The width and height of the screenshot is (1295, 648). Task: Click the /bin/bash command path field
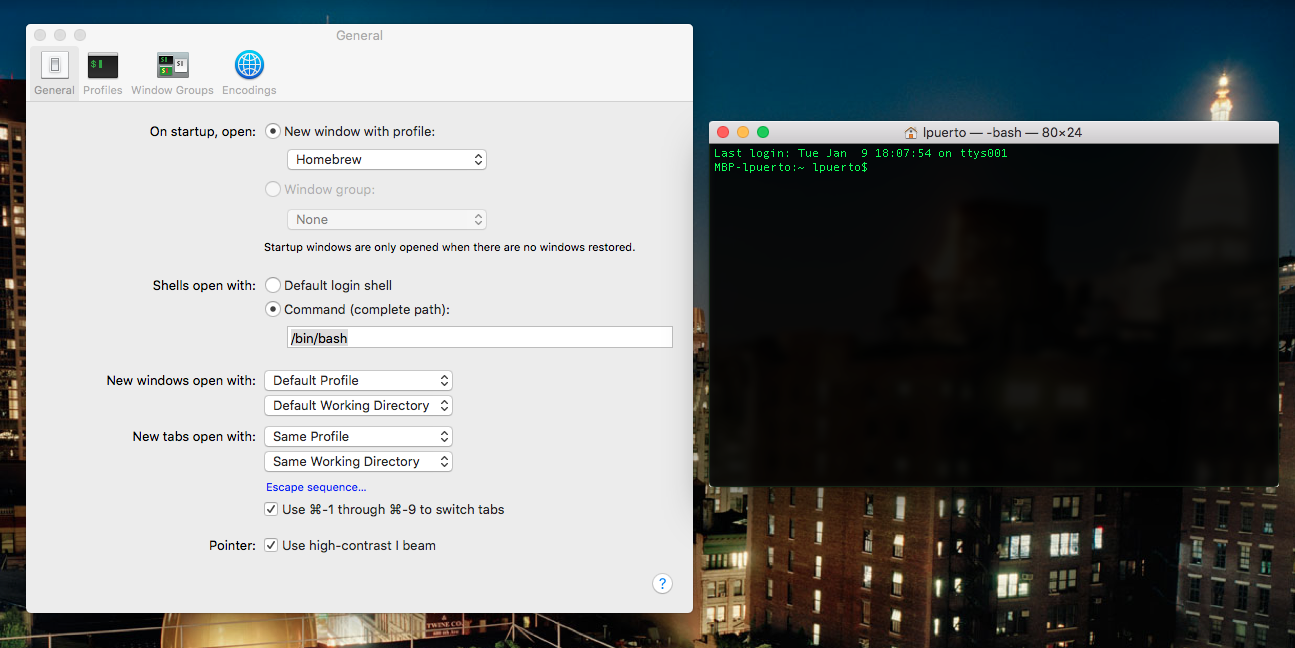point(479,338)
